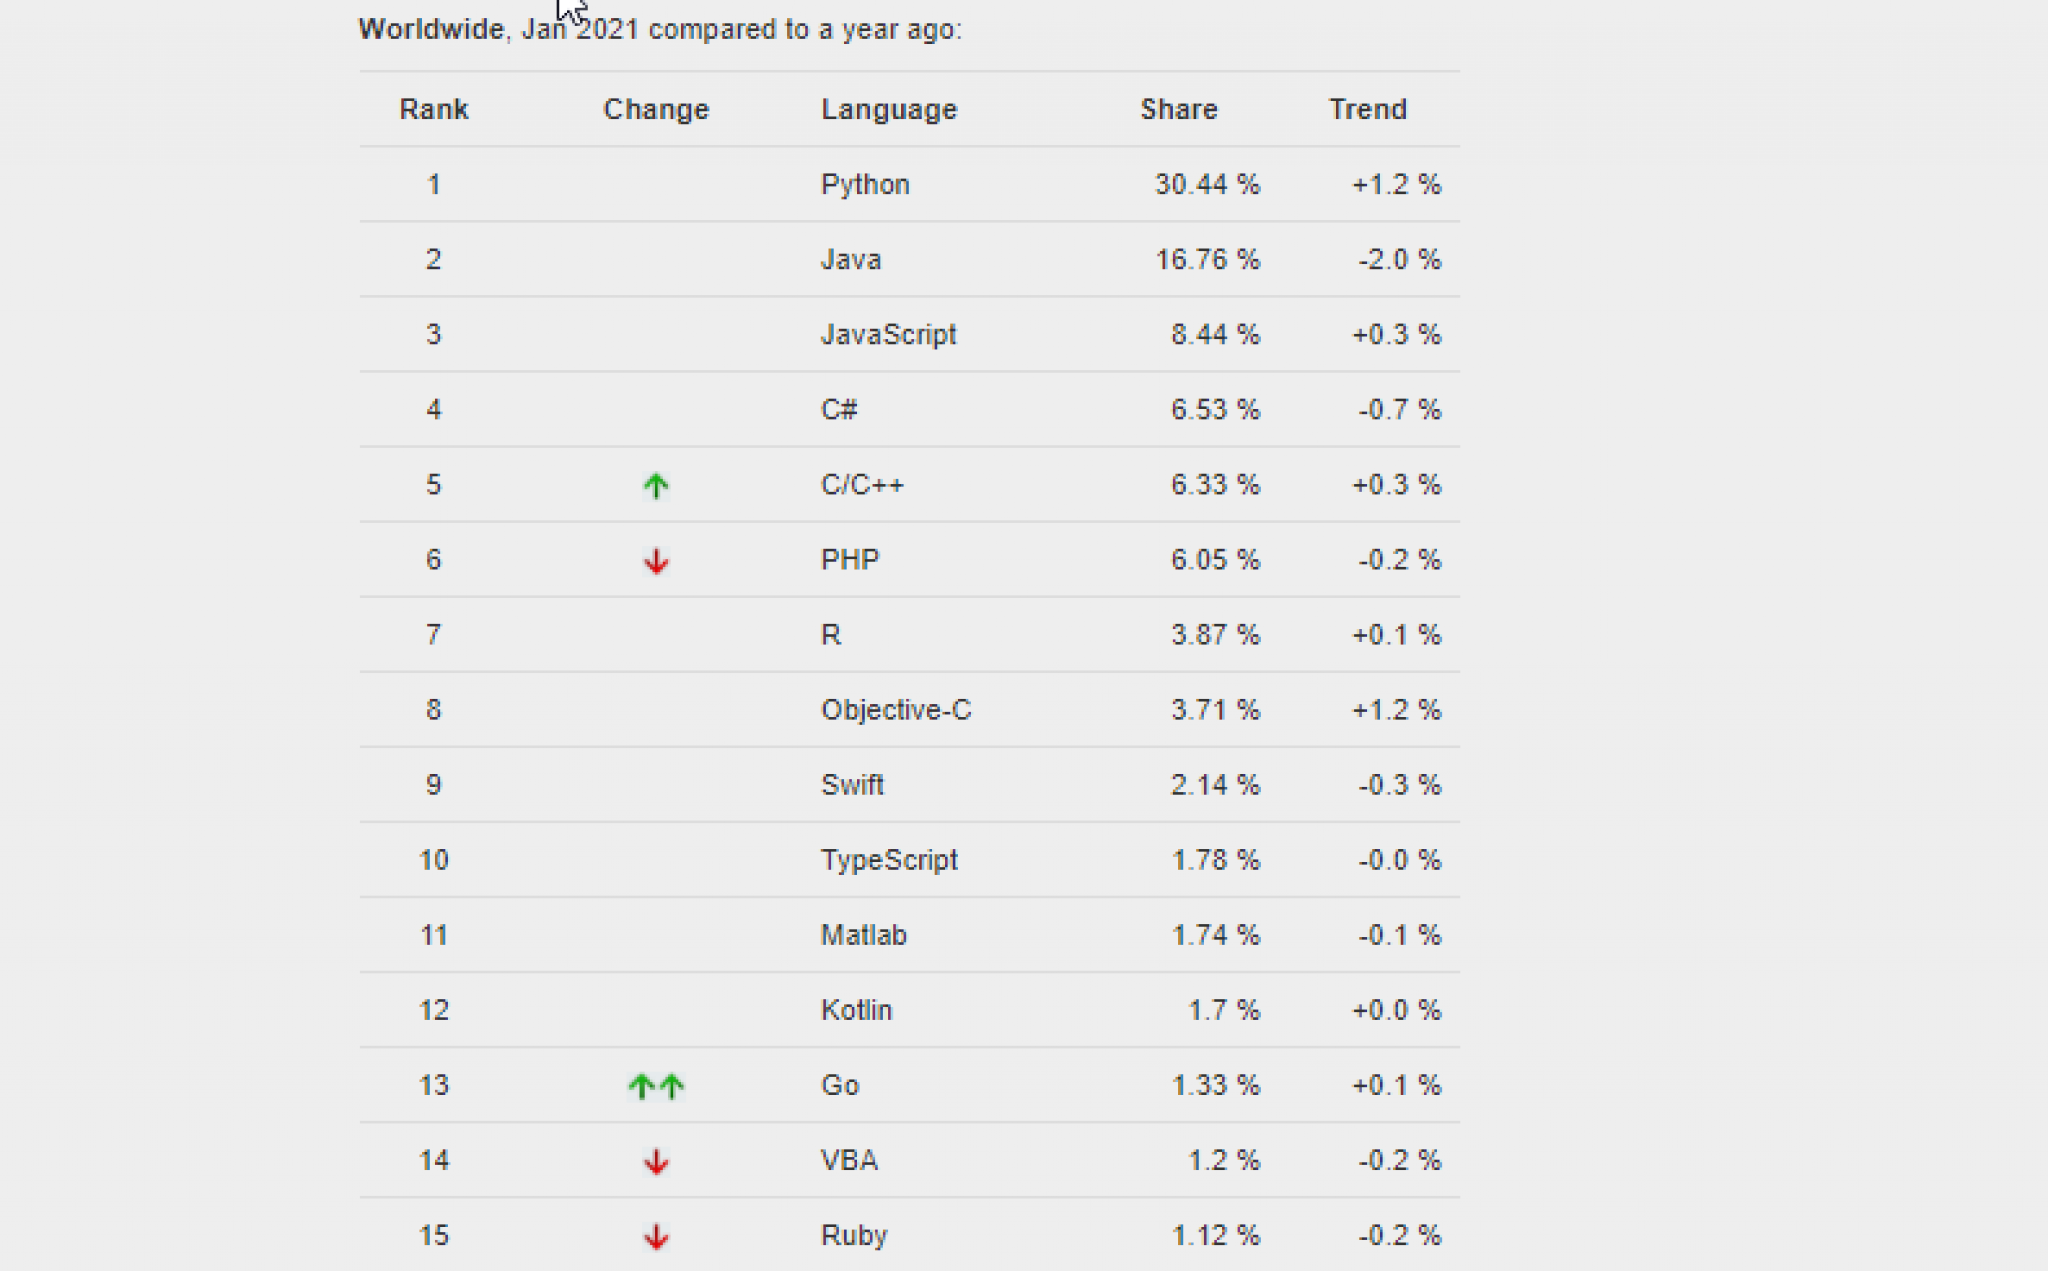Viewport: 2048px width, 1271px height.
Task: Click Java's 16.76 % share value
Action: point(1207,260)
